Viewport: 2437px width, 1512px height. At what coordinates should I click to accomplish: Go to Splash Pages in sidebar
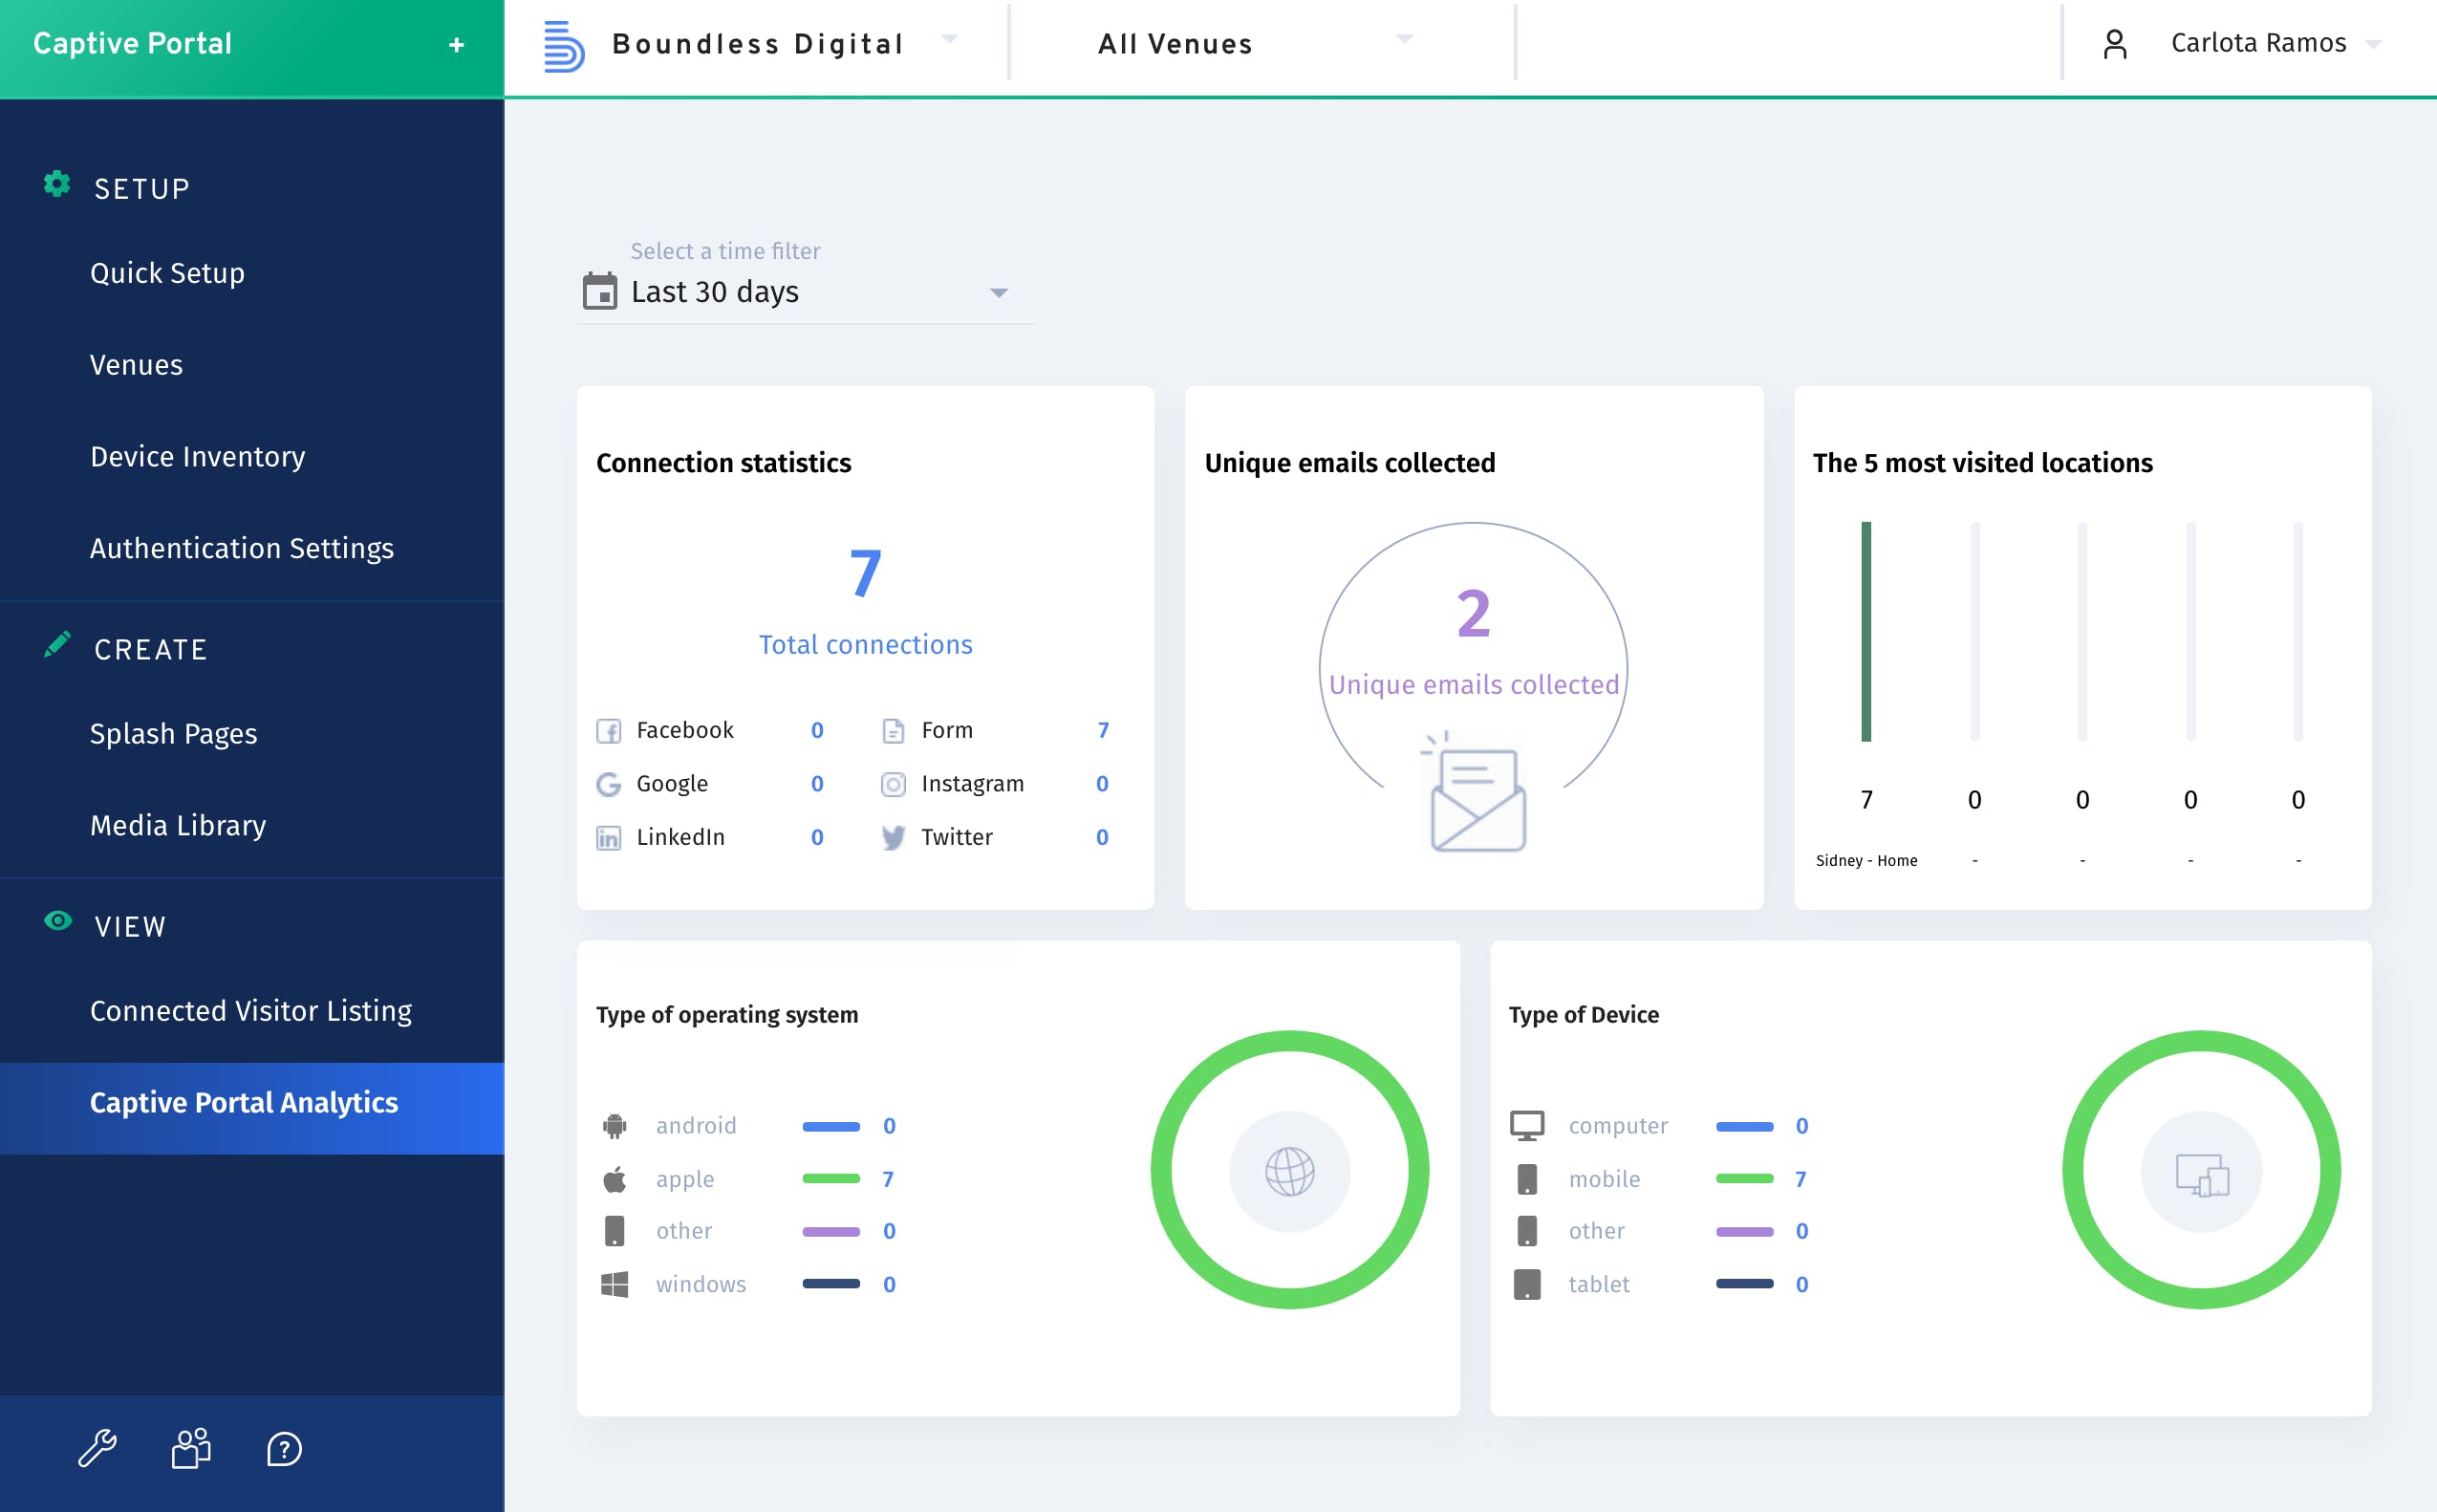pyautogui.click(x=173, y=733)
